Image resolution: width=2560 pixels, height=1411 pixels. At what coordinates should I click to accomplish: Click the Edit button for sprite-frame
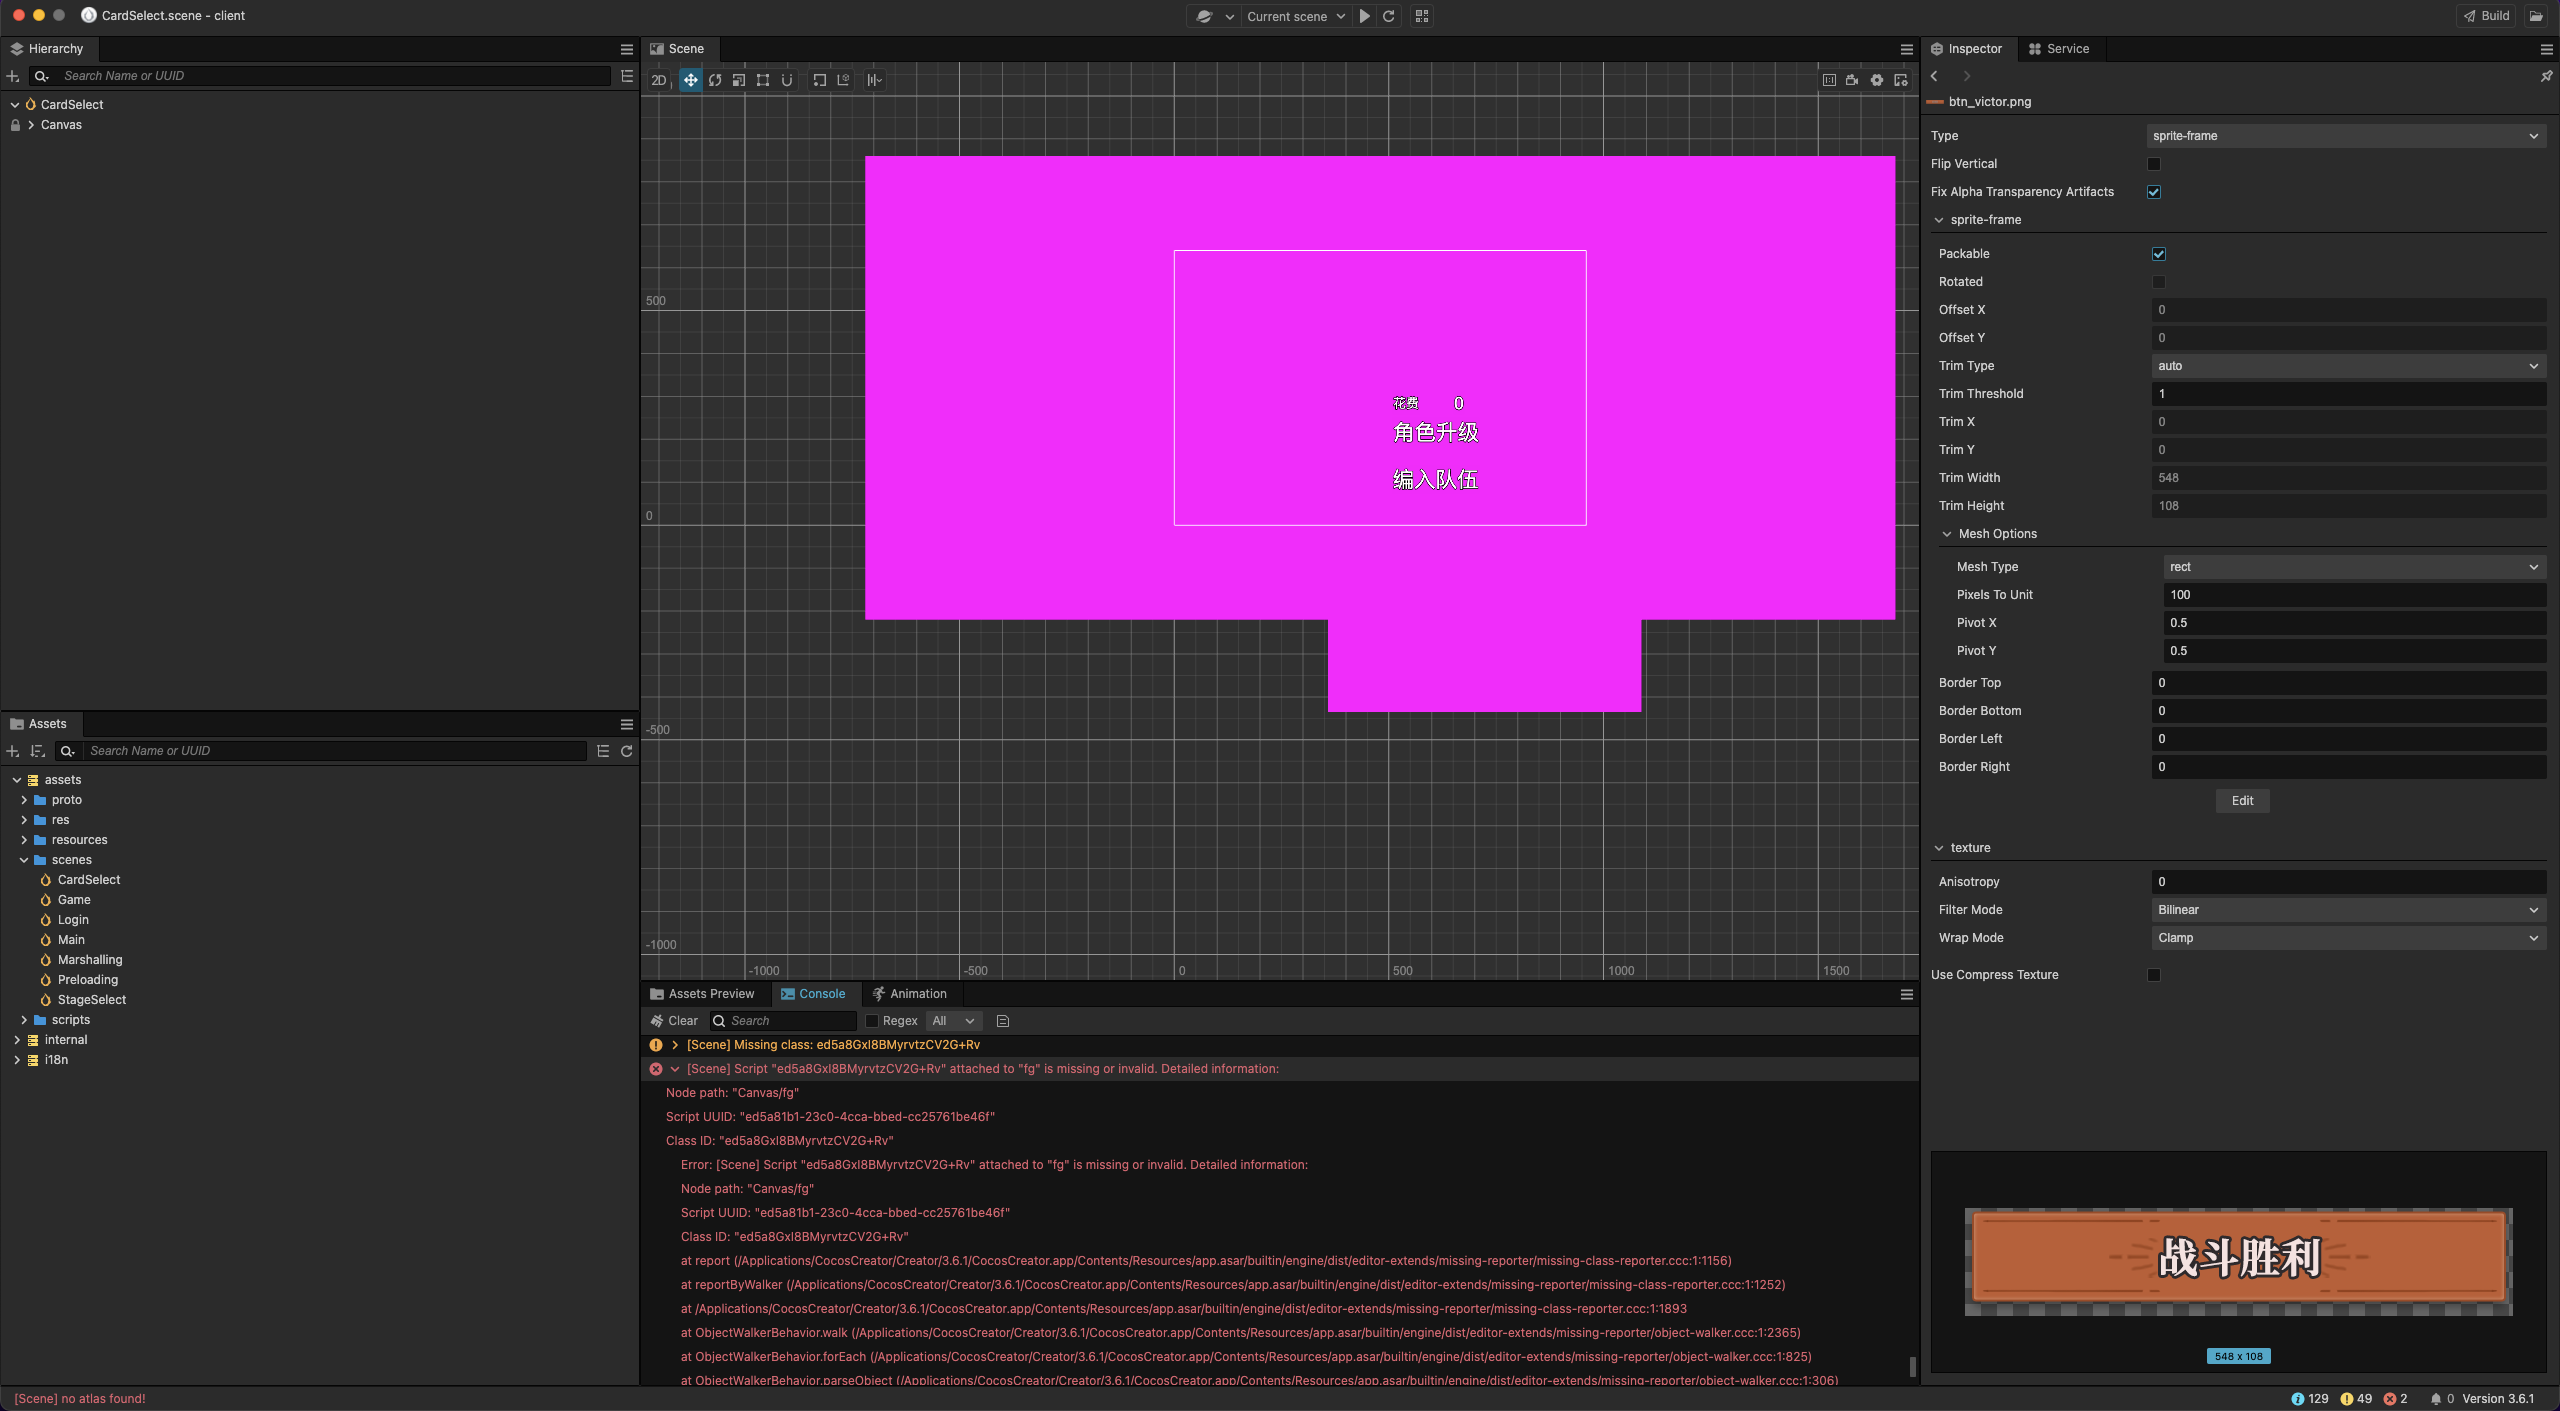coord(2242,801)
